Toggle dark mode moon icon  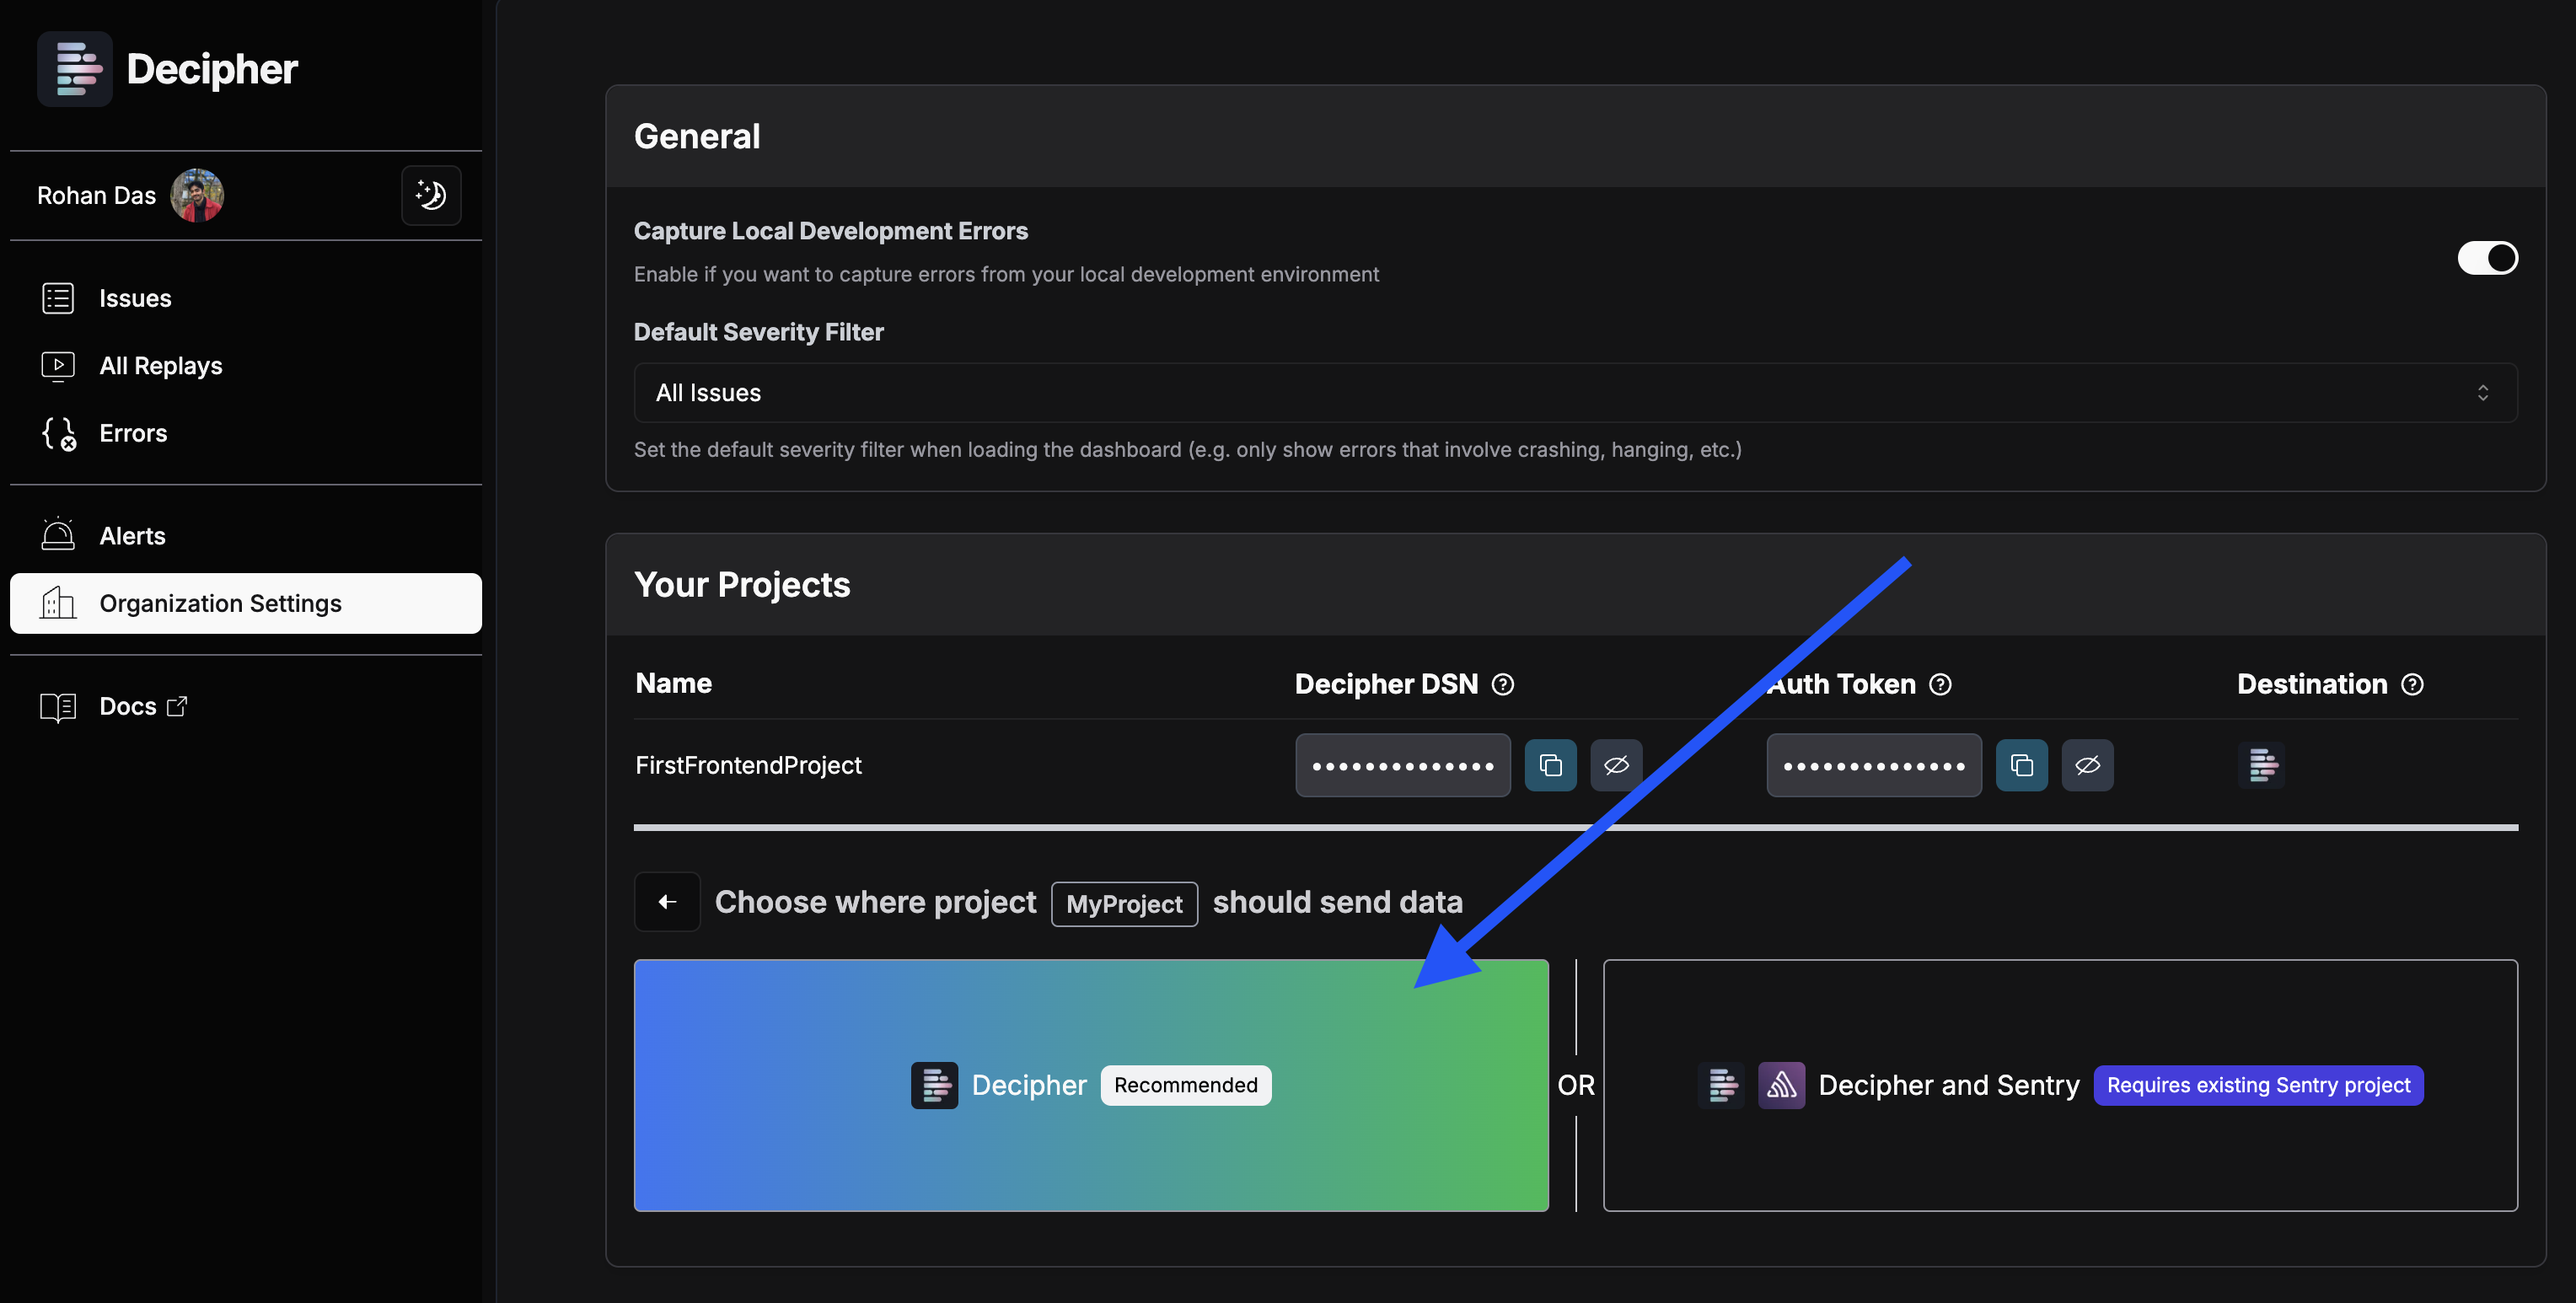coord(431,195)
